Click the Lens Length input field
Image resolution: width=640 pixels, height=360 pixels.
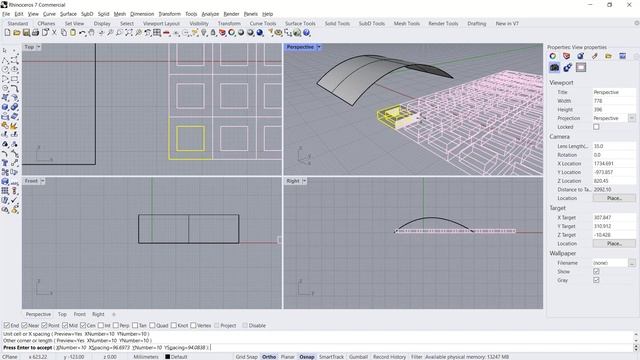pos(614,146)
